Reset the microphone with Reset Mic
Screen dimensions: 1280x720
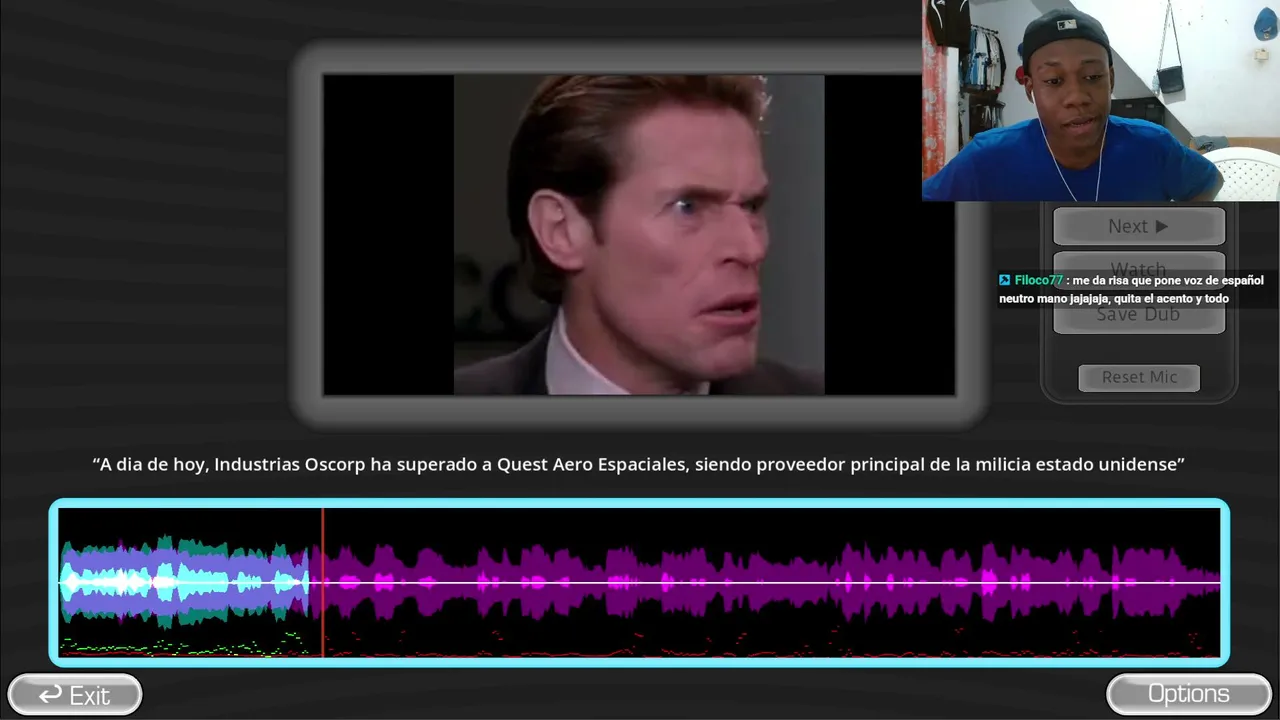[1139, 377]
